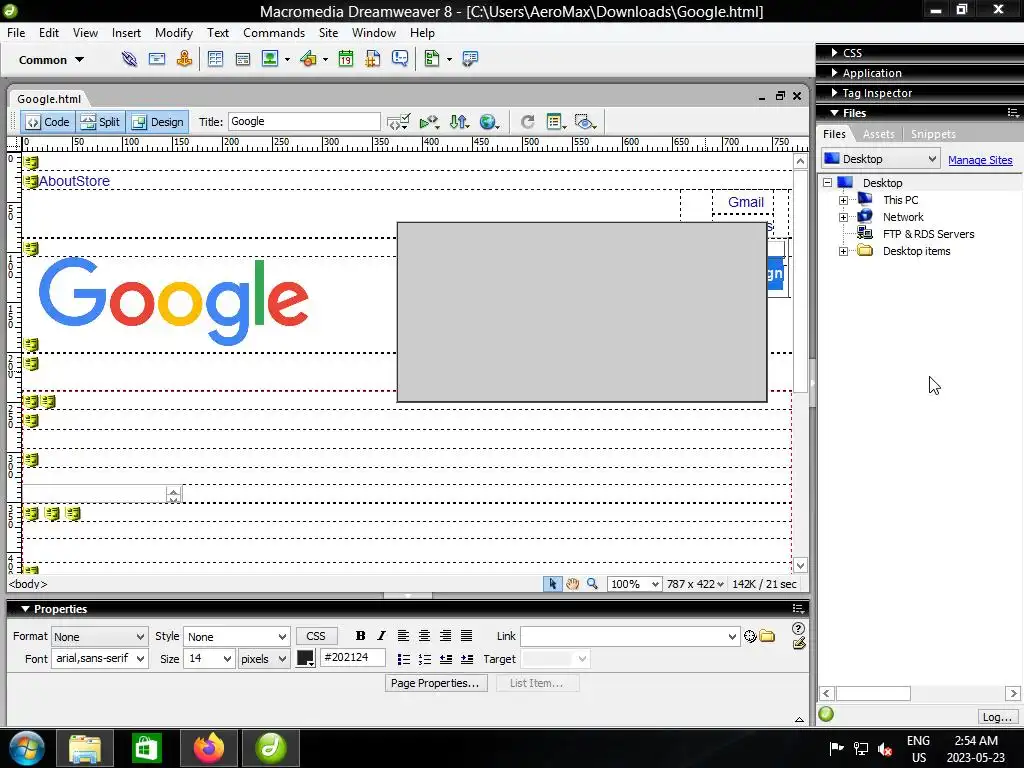Switch to Split view

(101, 122)
